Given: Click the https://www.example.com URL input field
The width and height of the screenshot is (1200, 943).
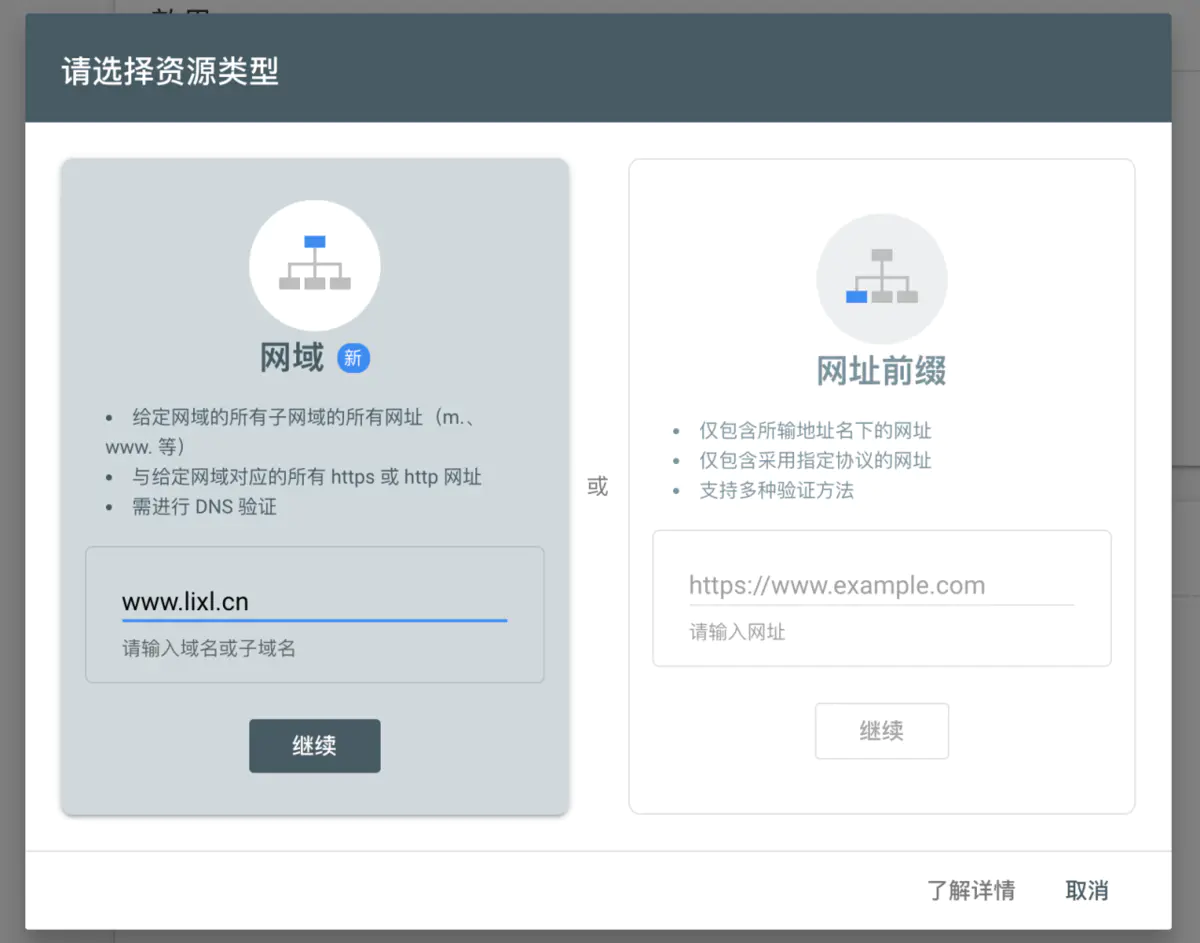Looking at the screenshot, I should 880,586.
